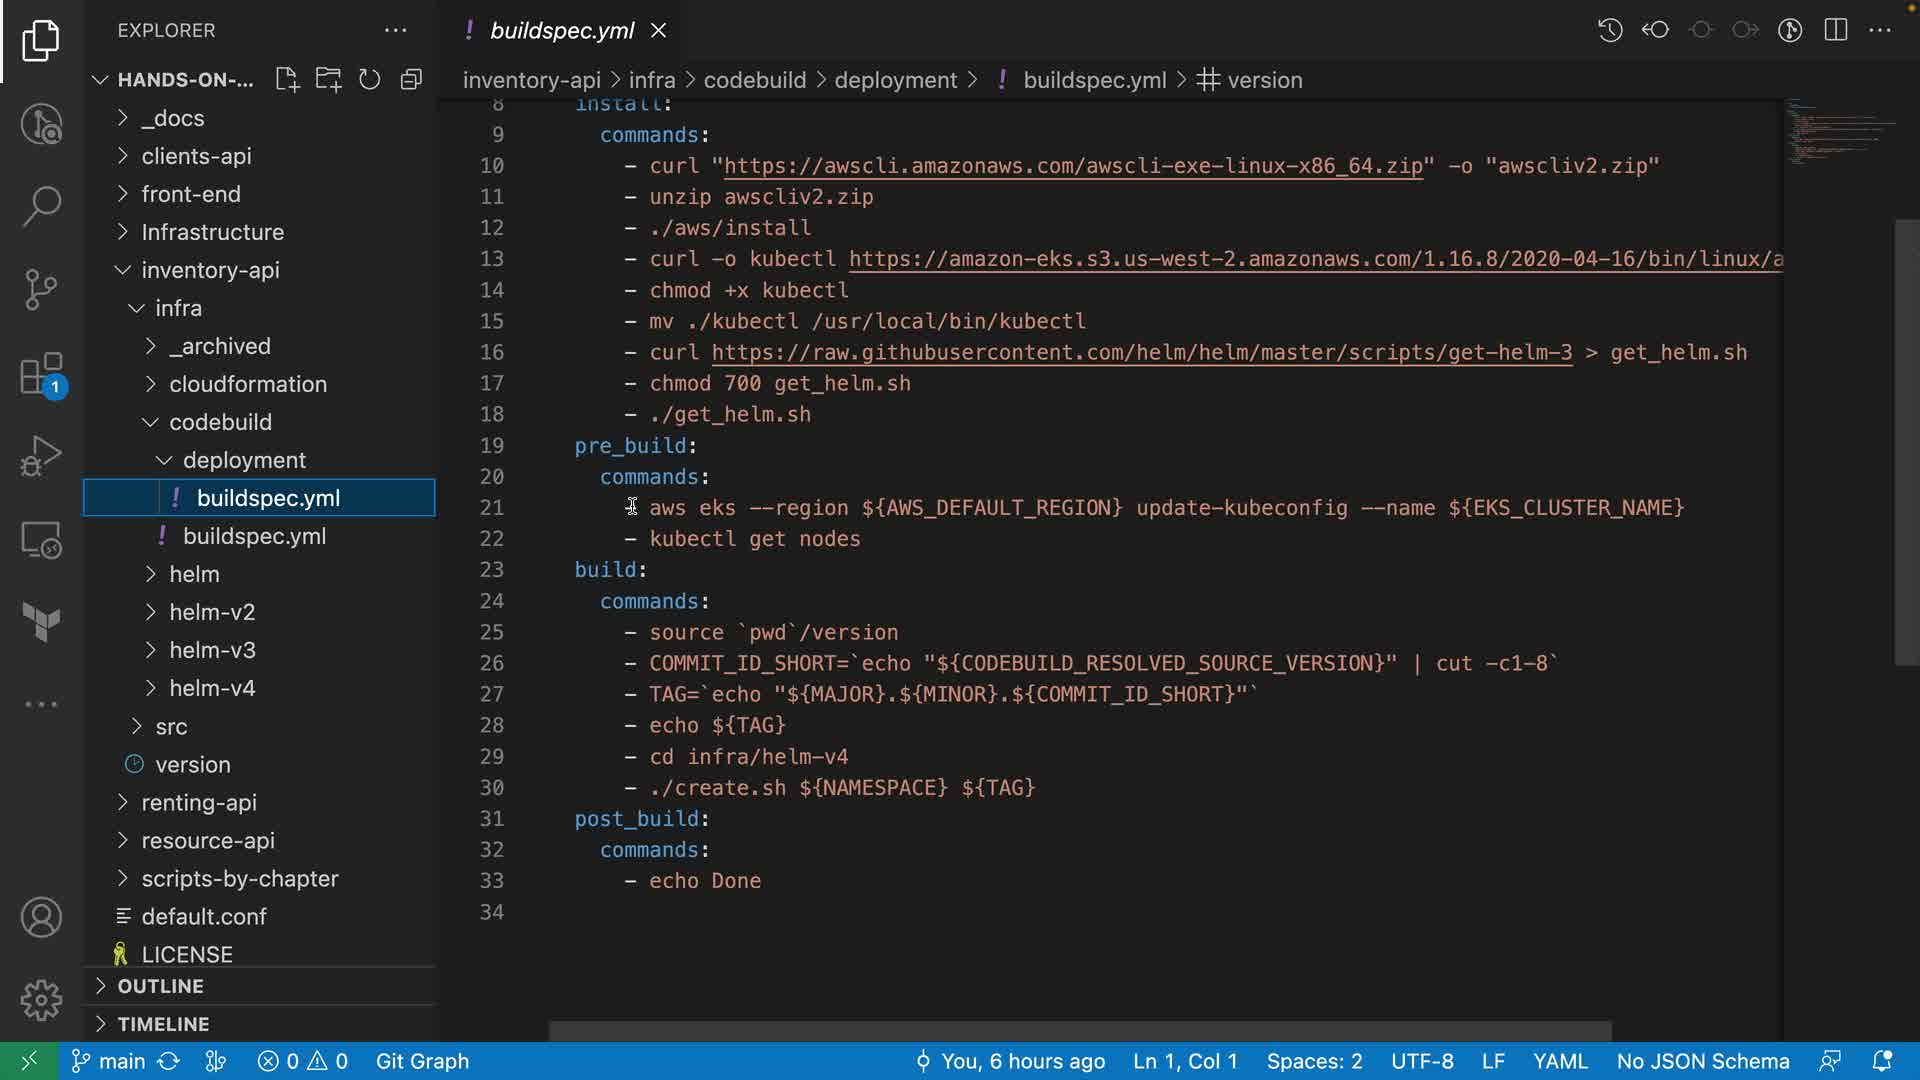Click the New File icon in Explorer
Screen dimensions: 1920x1080
(287, 80)
